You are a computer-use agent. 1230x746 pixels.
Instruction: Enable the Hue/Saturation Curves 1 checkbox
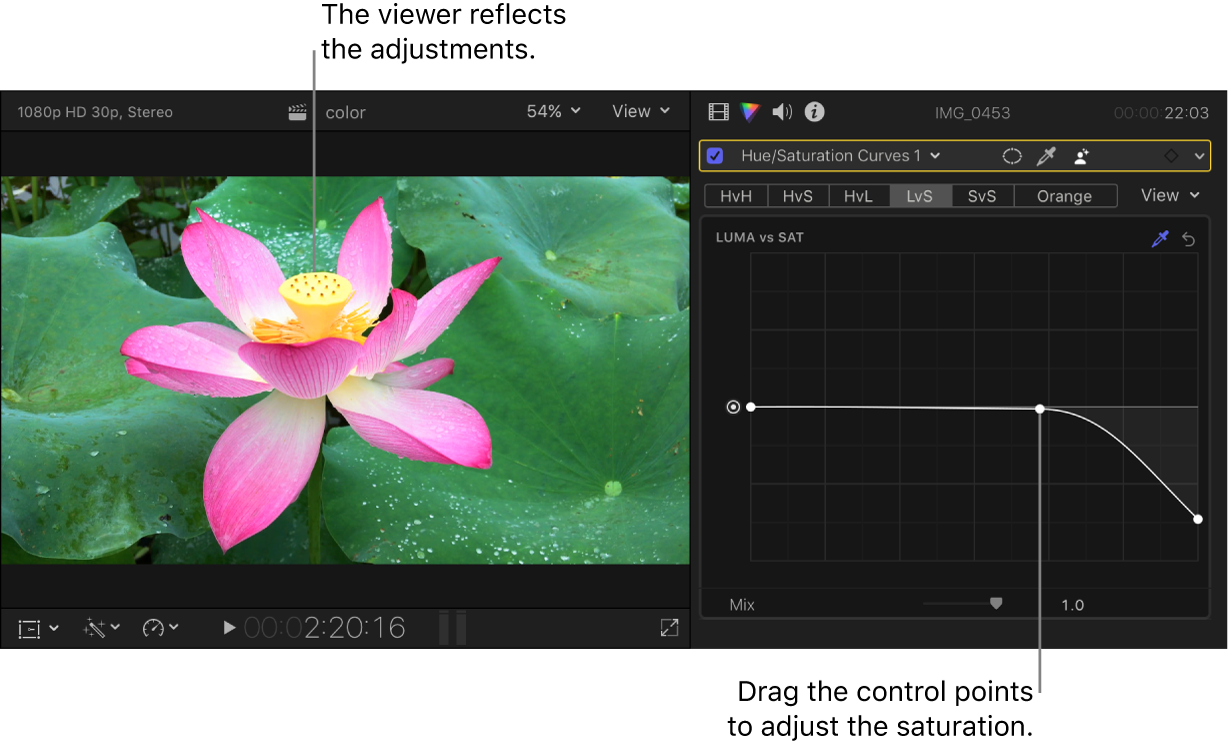coord(715,156)
